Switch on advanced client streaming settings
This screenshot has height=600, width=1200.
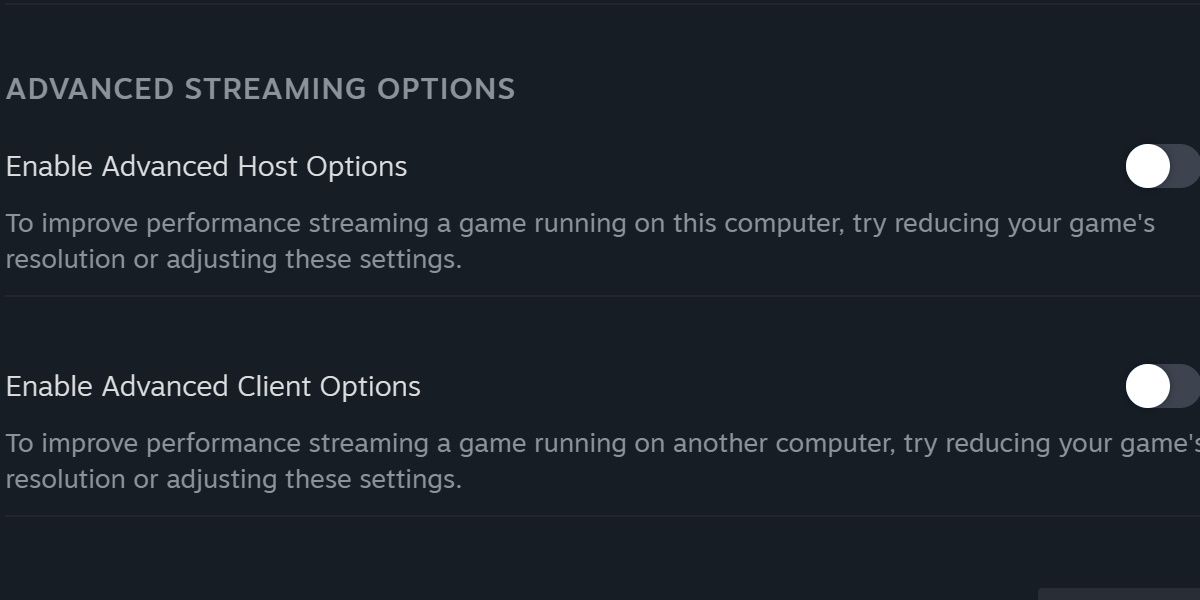1160,387
